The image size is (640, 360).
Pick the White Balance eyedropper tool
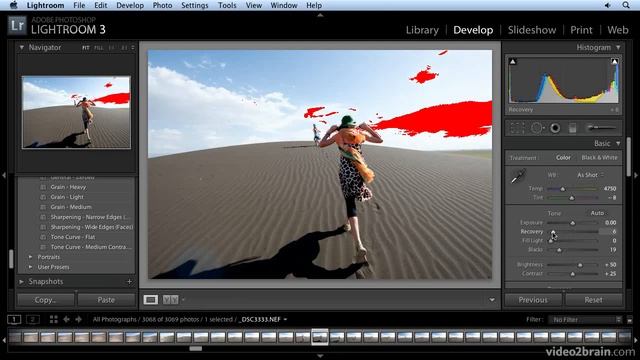click(518, 177)
